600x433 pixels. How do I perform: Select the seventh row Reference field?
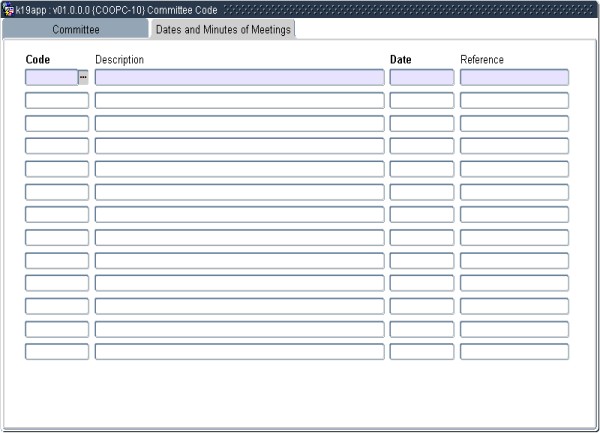click(514, 214)
